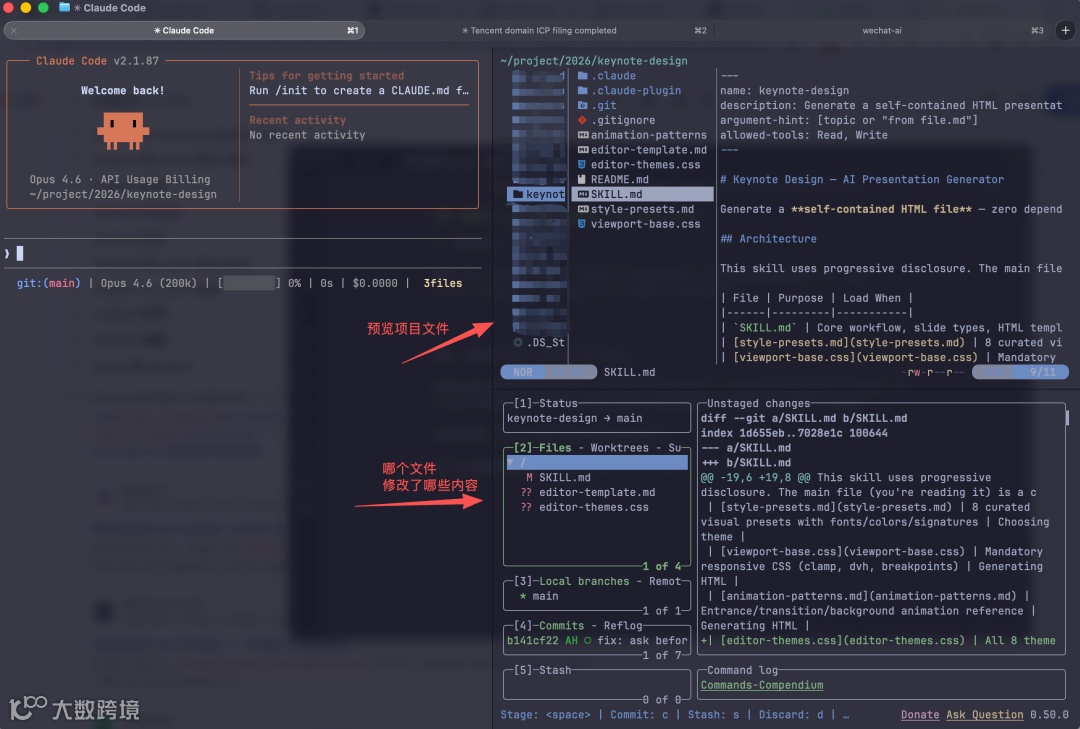1080x729 pixels.
Task: Select style-presets.md in the file browser
Action: pos(642,209)
